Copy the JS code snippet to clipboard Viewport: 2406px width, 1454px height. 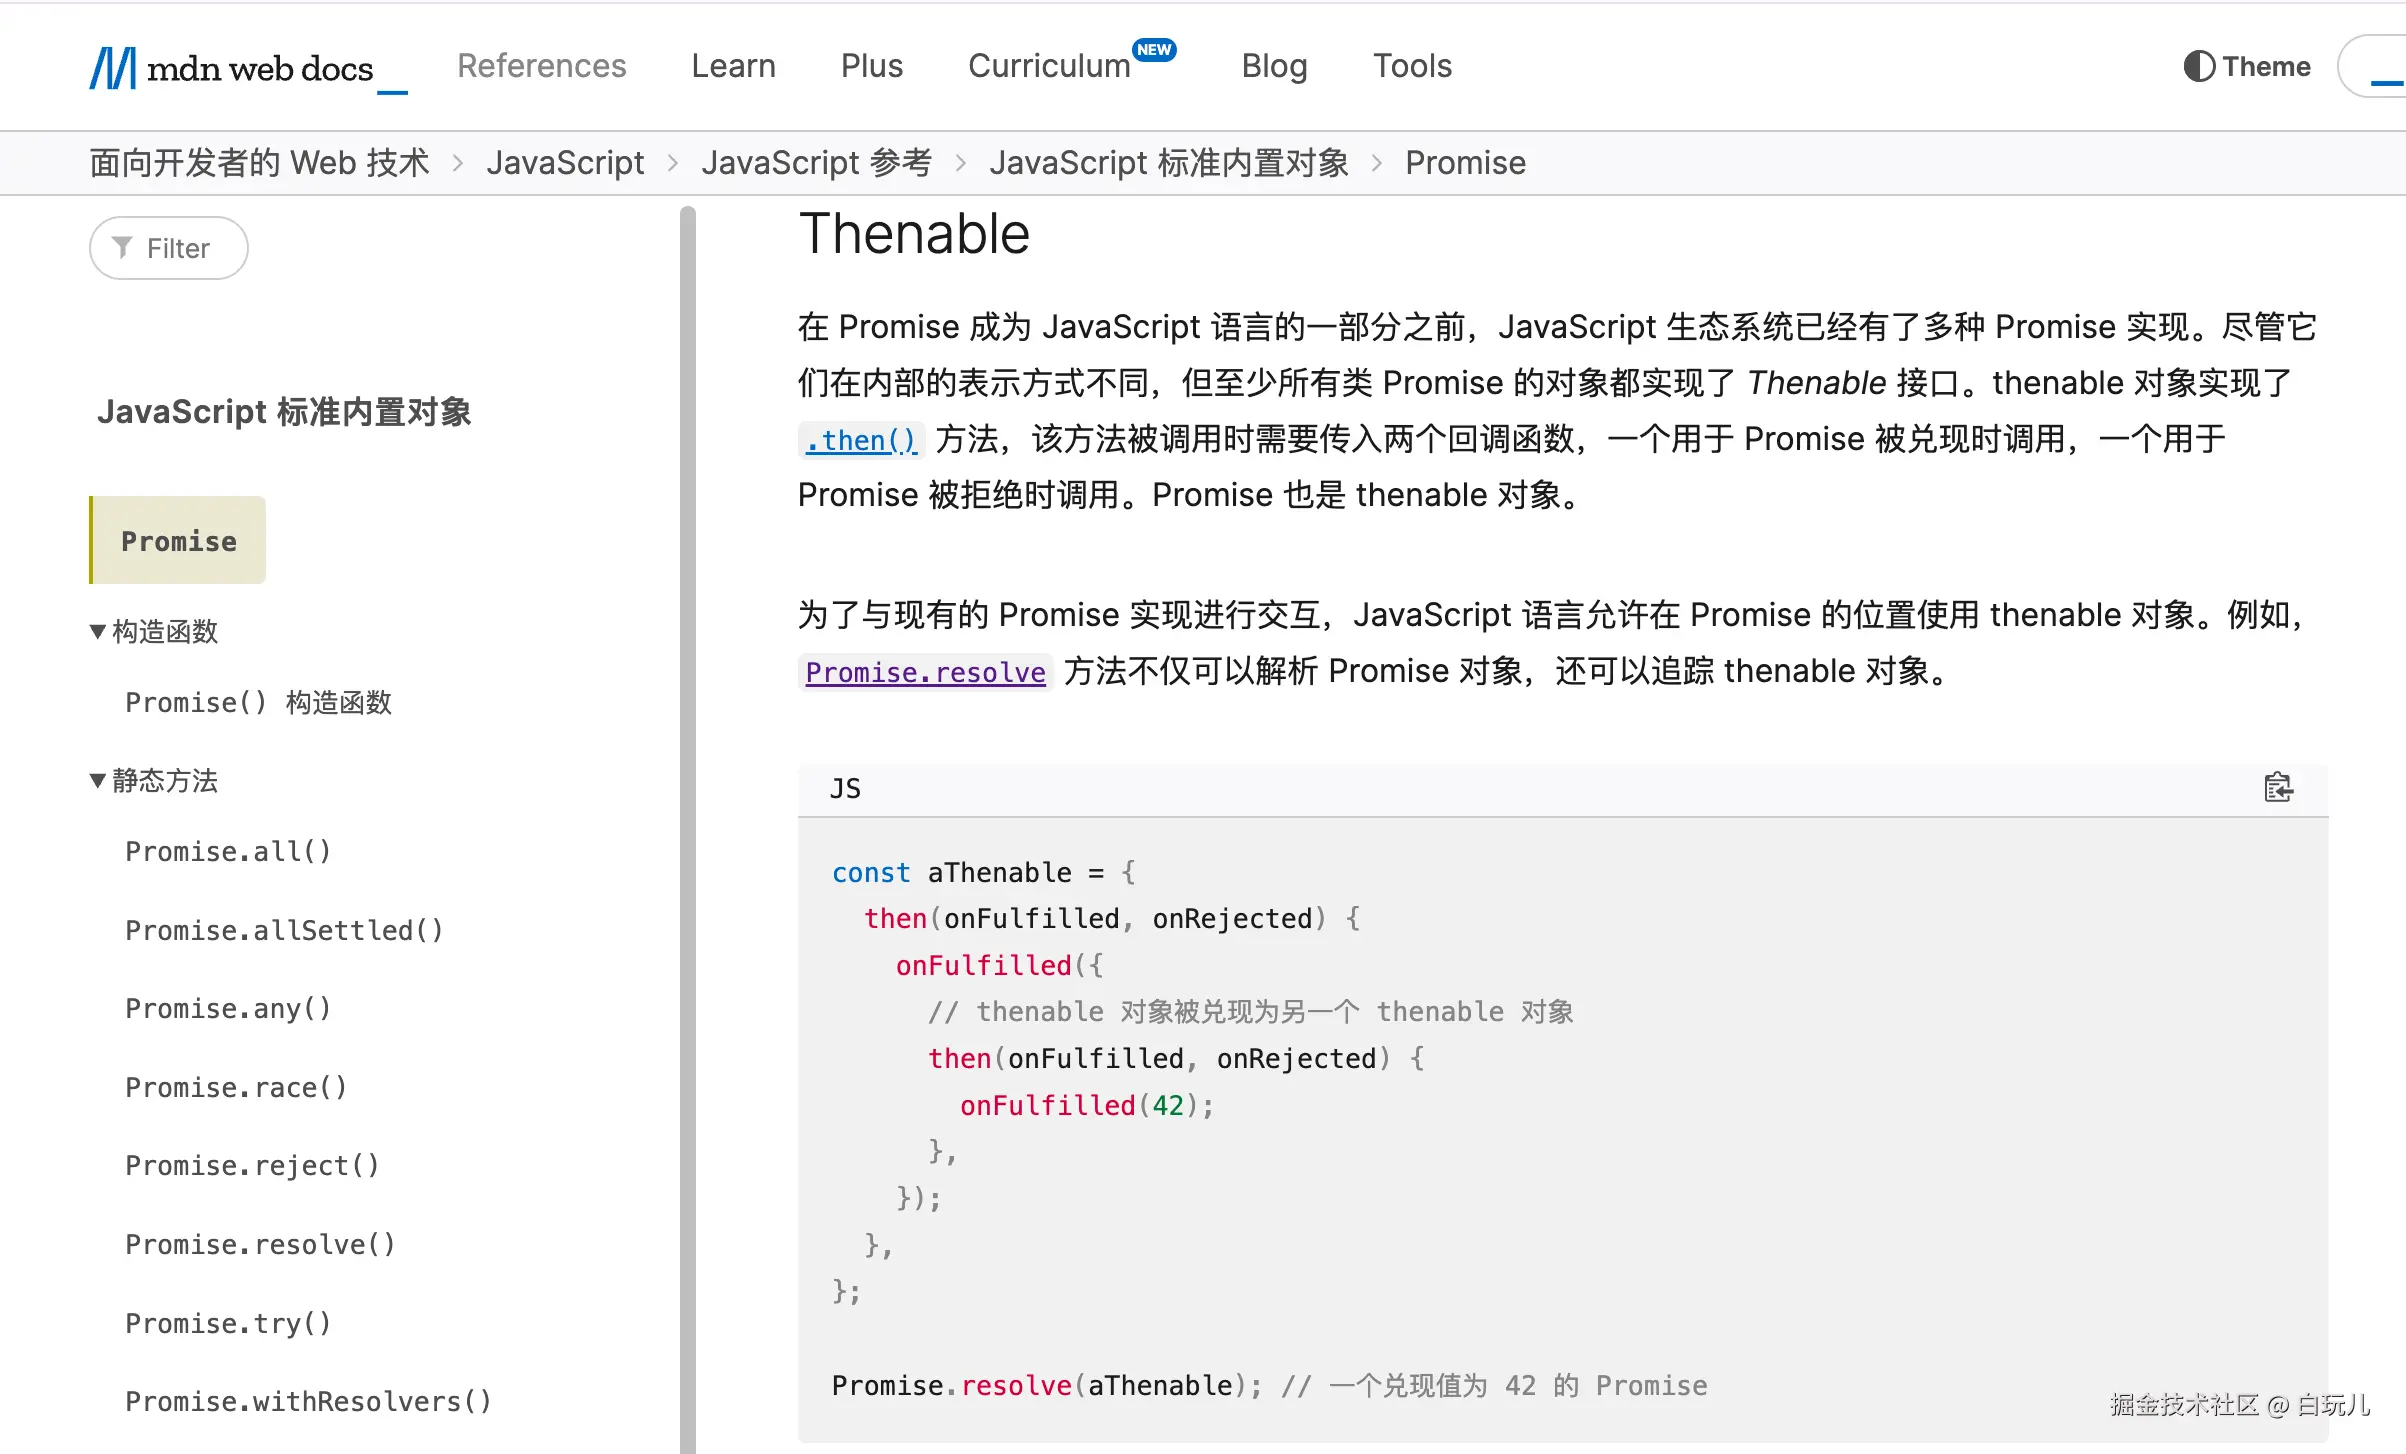pyautogui.click(x=2278, y=788)
